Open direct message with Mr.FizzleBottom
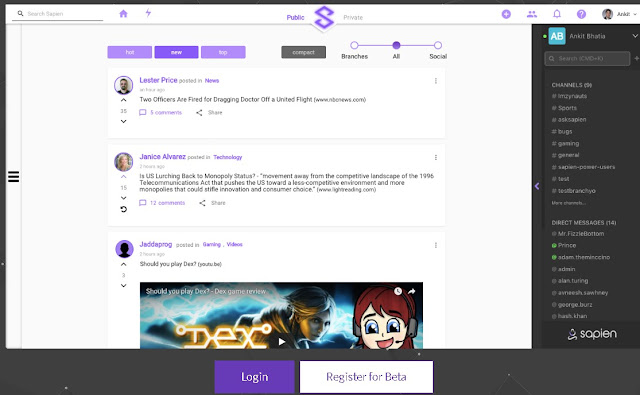 tap(578, 234)
